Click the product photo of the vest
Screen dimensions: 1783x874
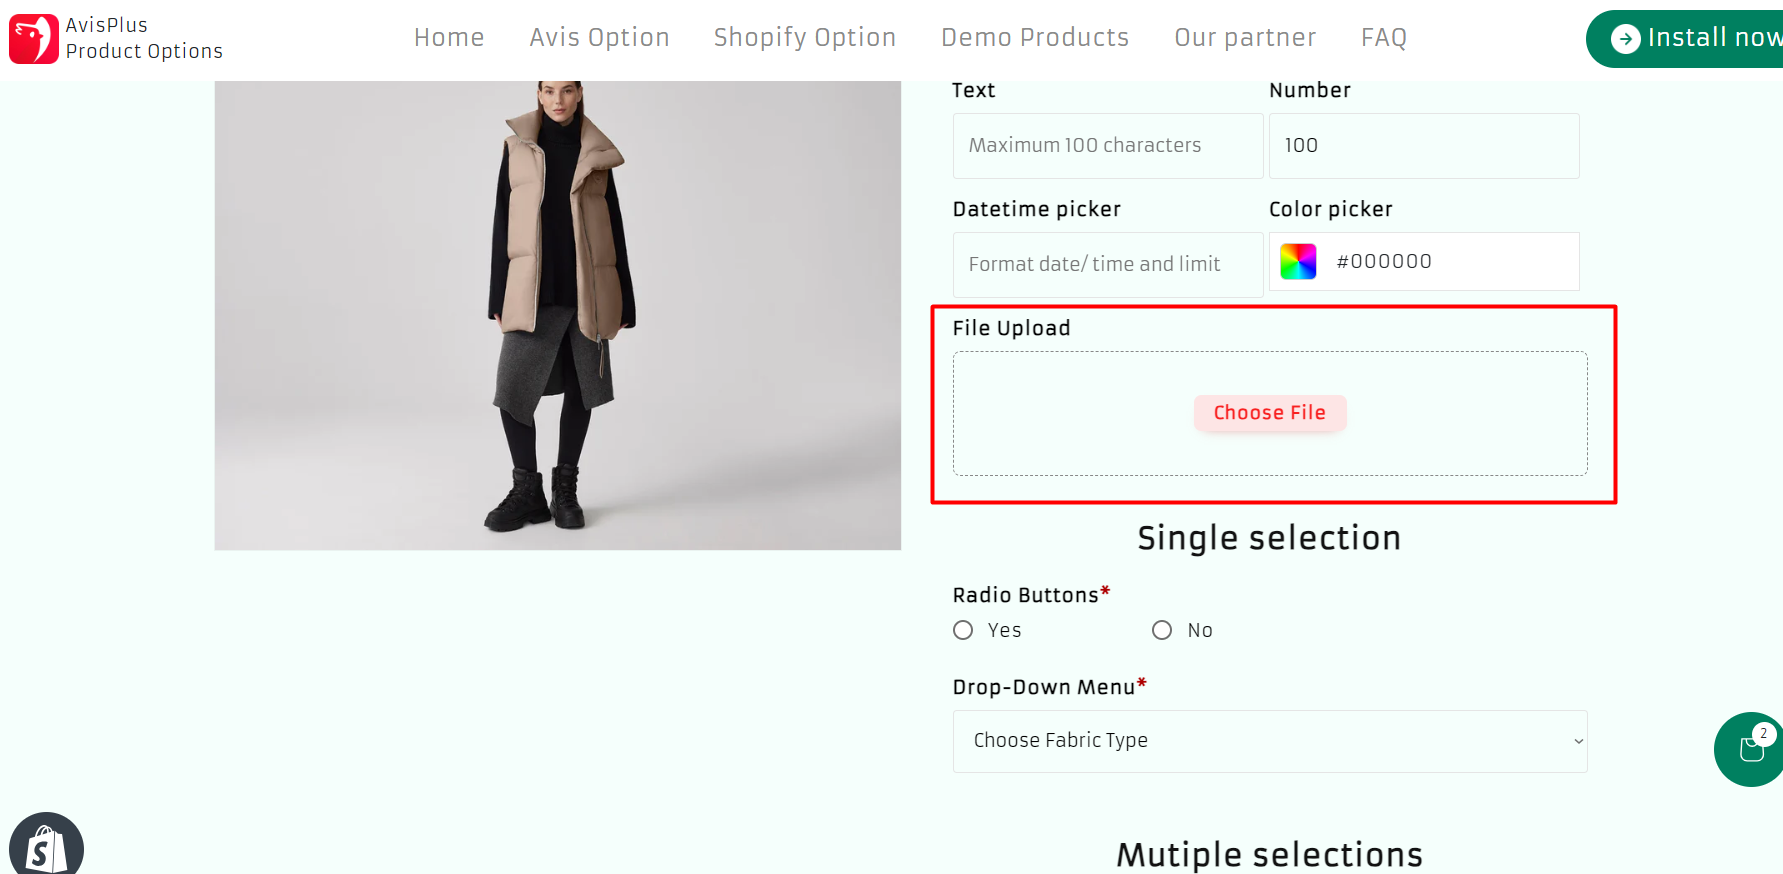(x=557, y=315)
